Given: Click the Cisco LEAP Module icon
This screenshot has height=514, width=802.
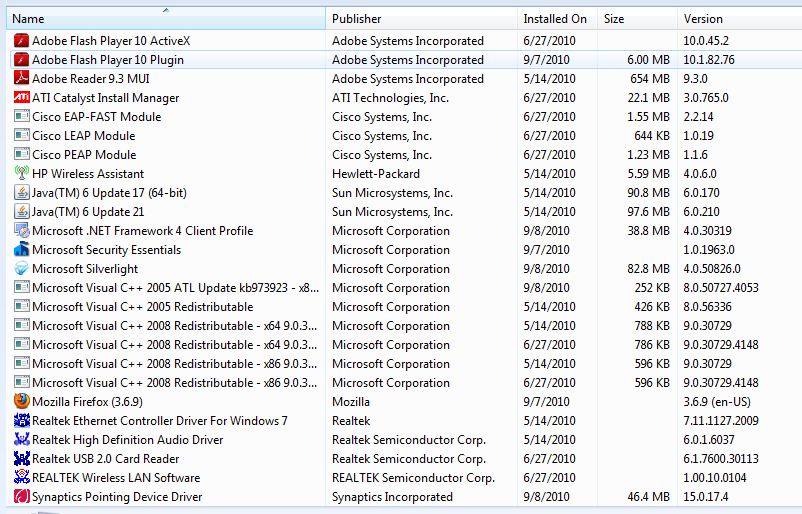Looking at the screenshot, I should click(x=21, y=135).
